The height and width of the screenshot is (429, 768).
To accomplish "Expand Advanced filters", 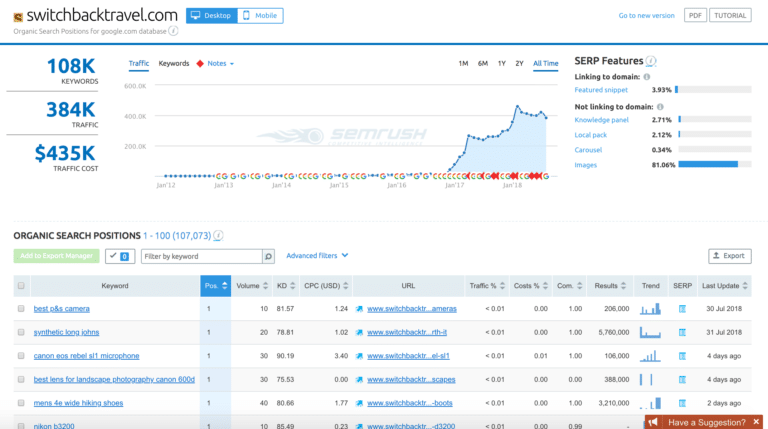I will click(x=317, y=256).
